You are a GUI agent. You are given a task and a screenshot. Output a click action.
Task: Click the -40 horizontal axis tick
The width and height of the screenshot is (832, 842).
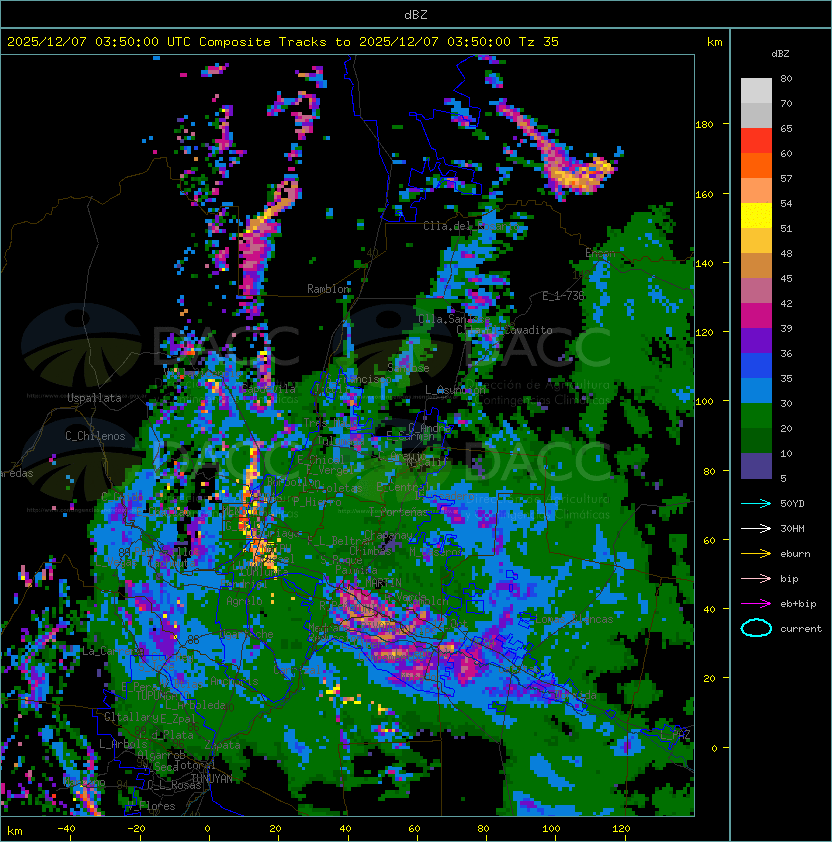tap(66, 829)
